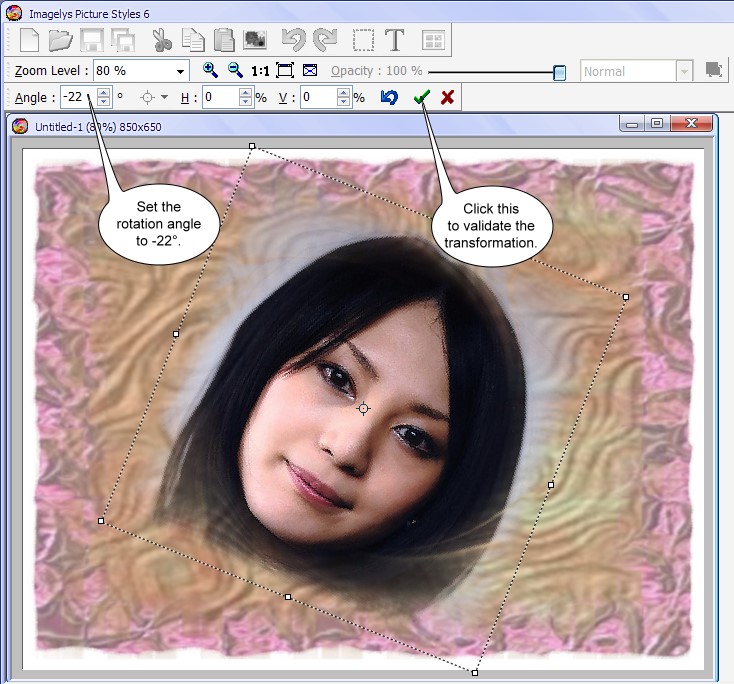Undo the last action with the left arrow
The image size is (734, 684).
(x=294, y=40)
